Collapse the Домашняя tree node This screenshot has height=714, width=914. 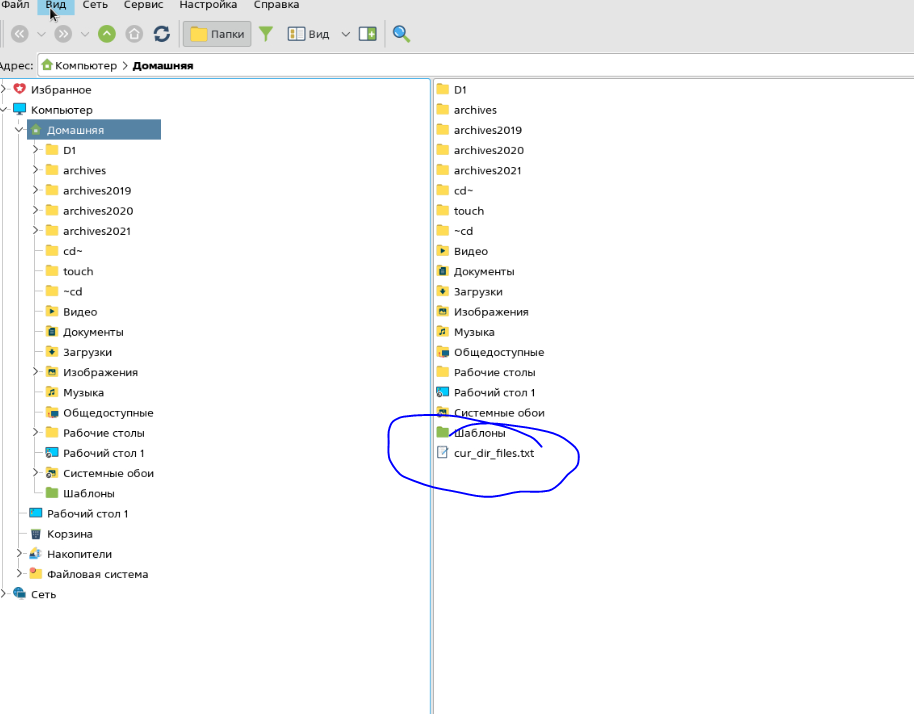click(x=19, y=129)
